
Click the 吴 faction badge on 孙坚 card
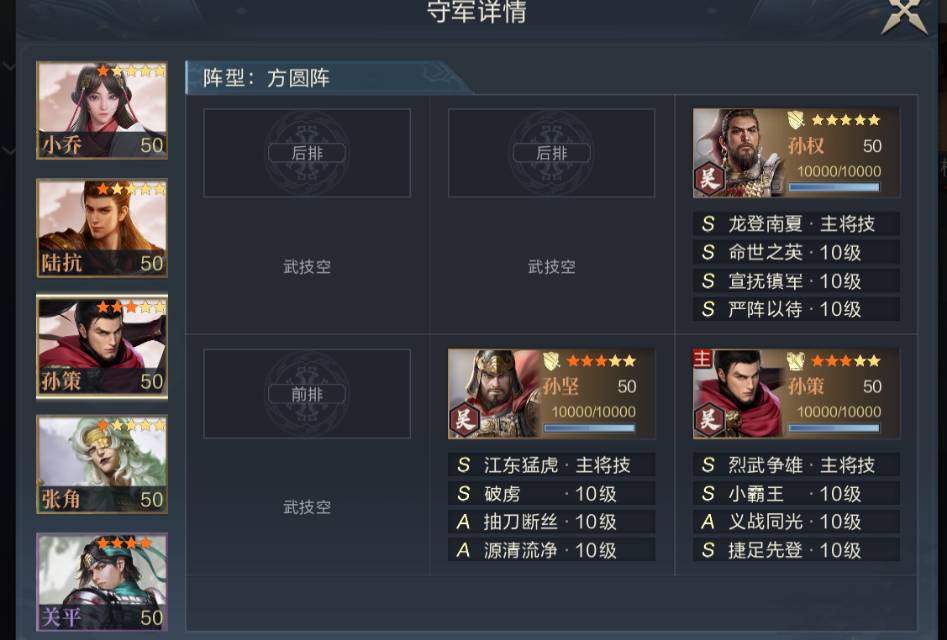(464, 420)
